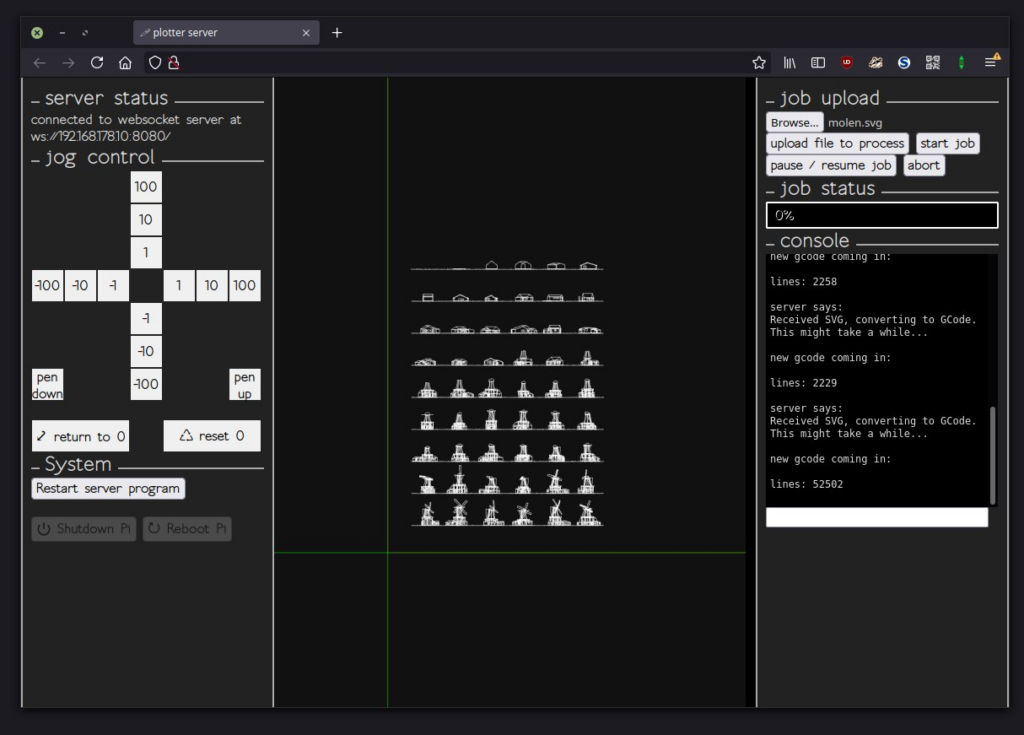
Task: Click the QR code extension icon
Action: 933,63
